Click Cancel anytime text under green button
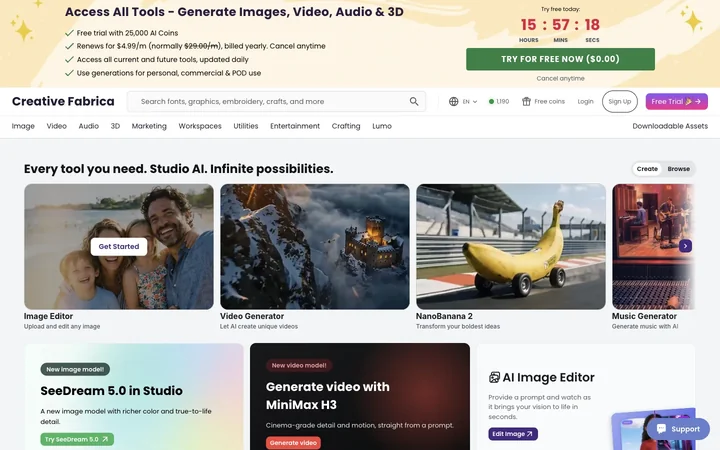The width and height of the screenshot is (720, 450). pyautogui.click(x=560, y=79)
